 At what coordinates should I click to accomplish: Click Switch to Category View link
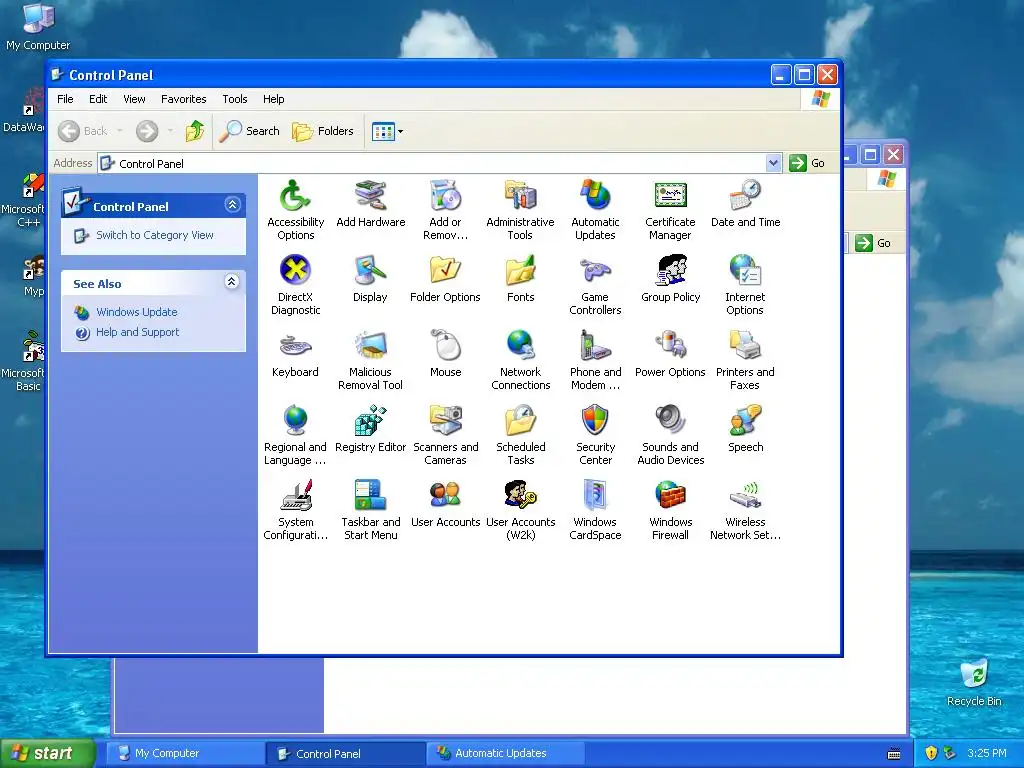coord(154,235)
